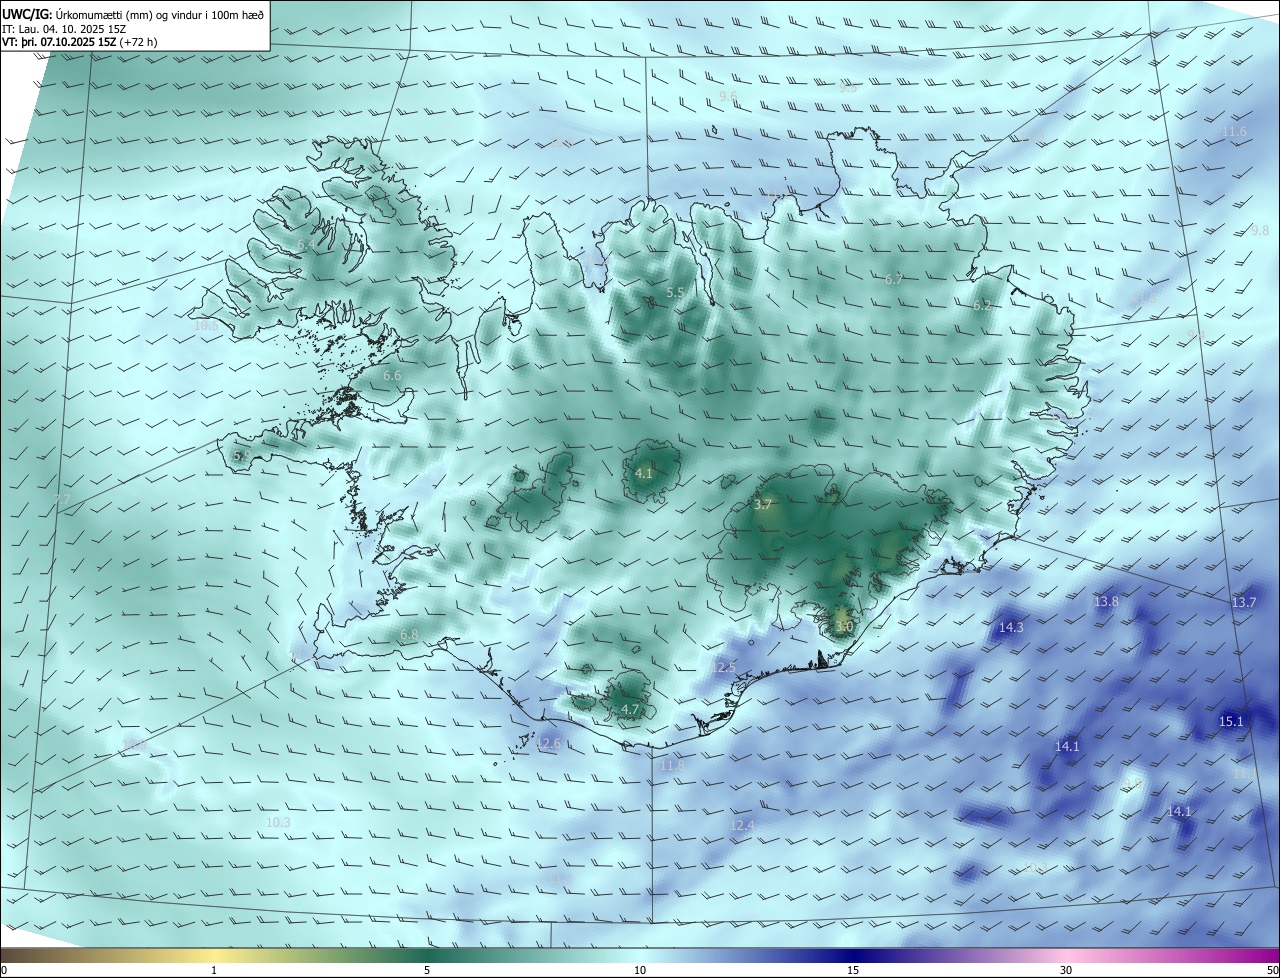Viewport: 1280px width, 978px height.
Task: Click the 7.7 value at the west edge
Action: tap(62, 500)
